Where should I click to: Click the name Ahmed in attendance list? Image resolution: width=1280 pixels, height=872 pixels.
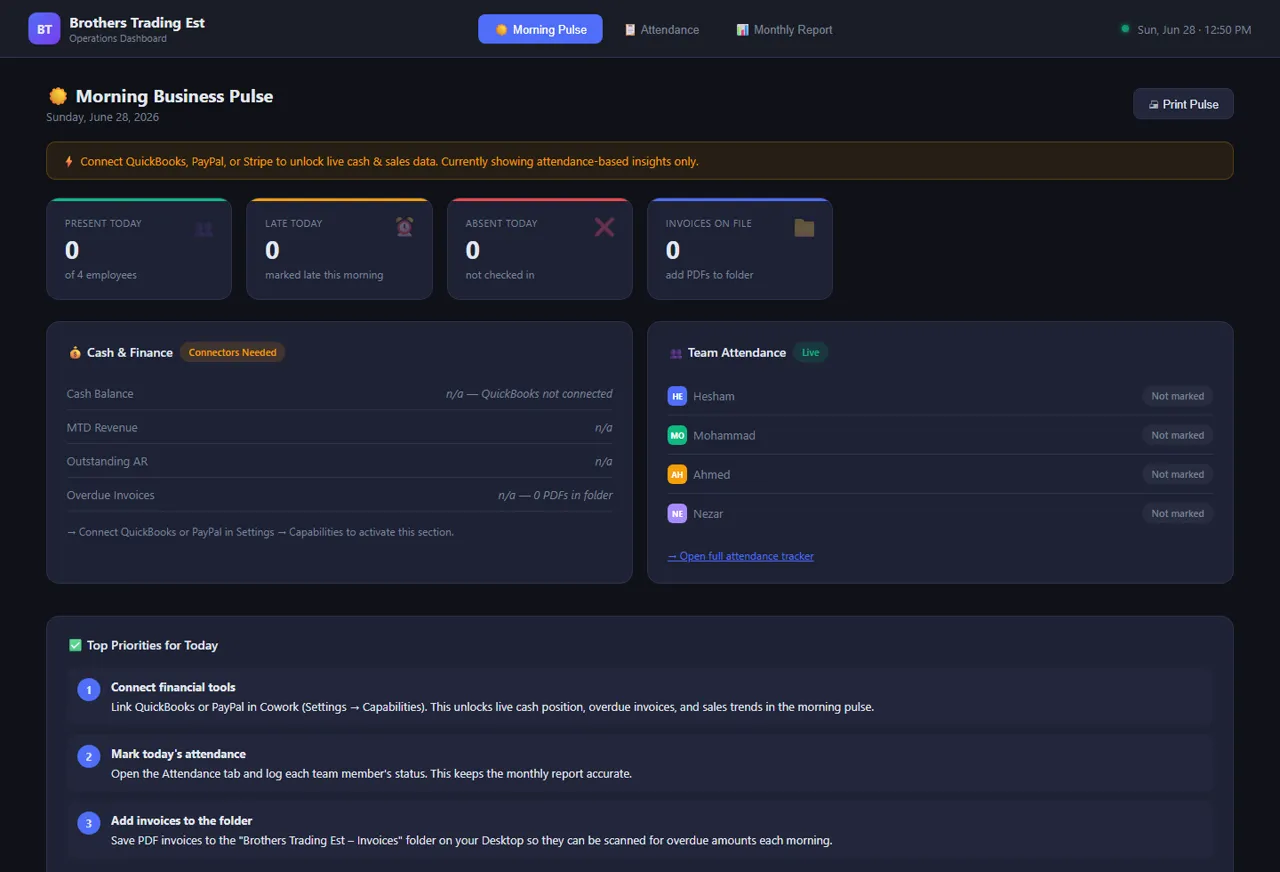[712, 474]
